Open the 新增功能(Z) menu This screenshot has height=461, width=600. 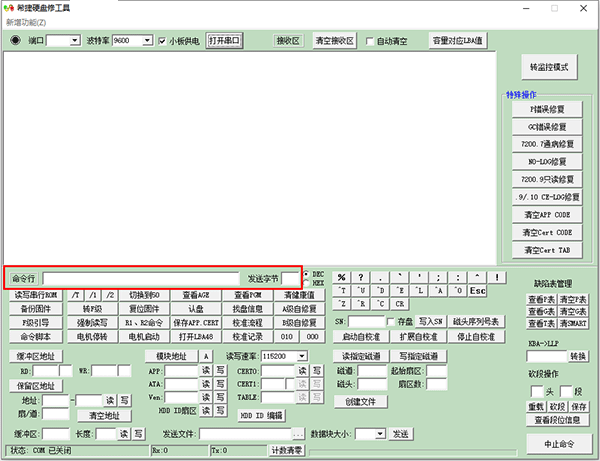[26, 21]
